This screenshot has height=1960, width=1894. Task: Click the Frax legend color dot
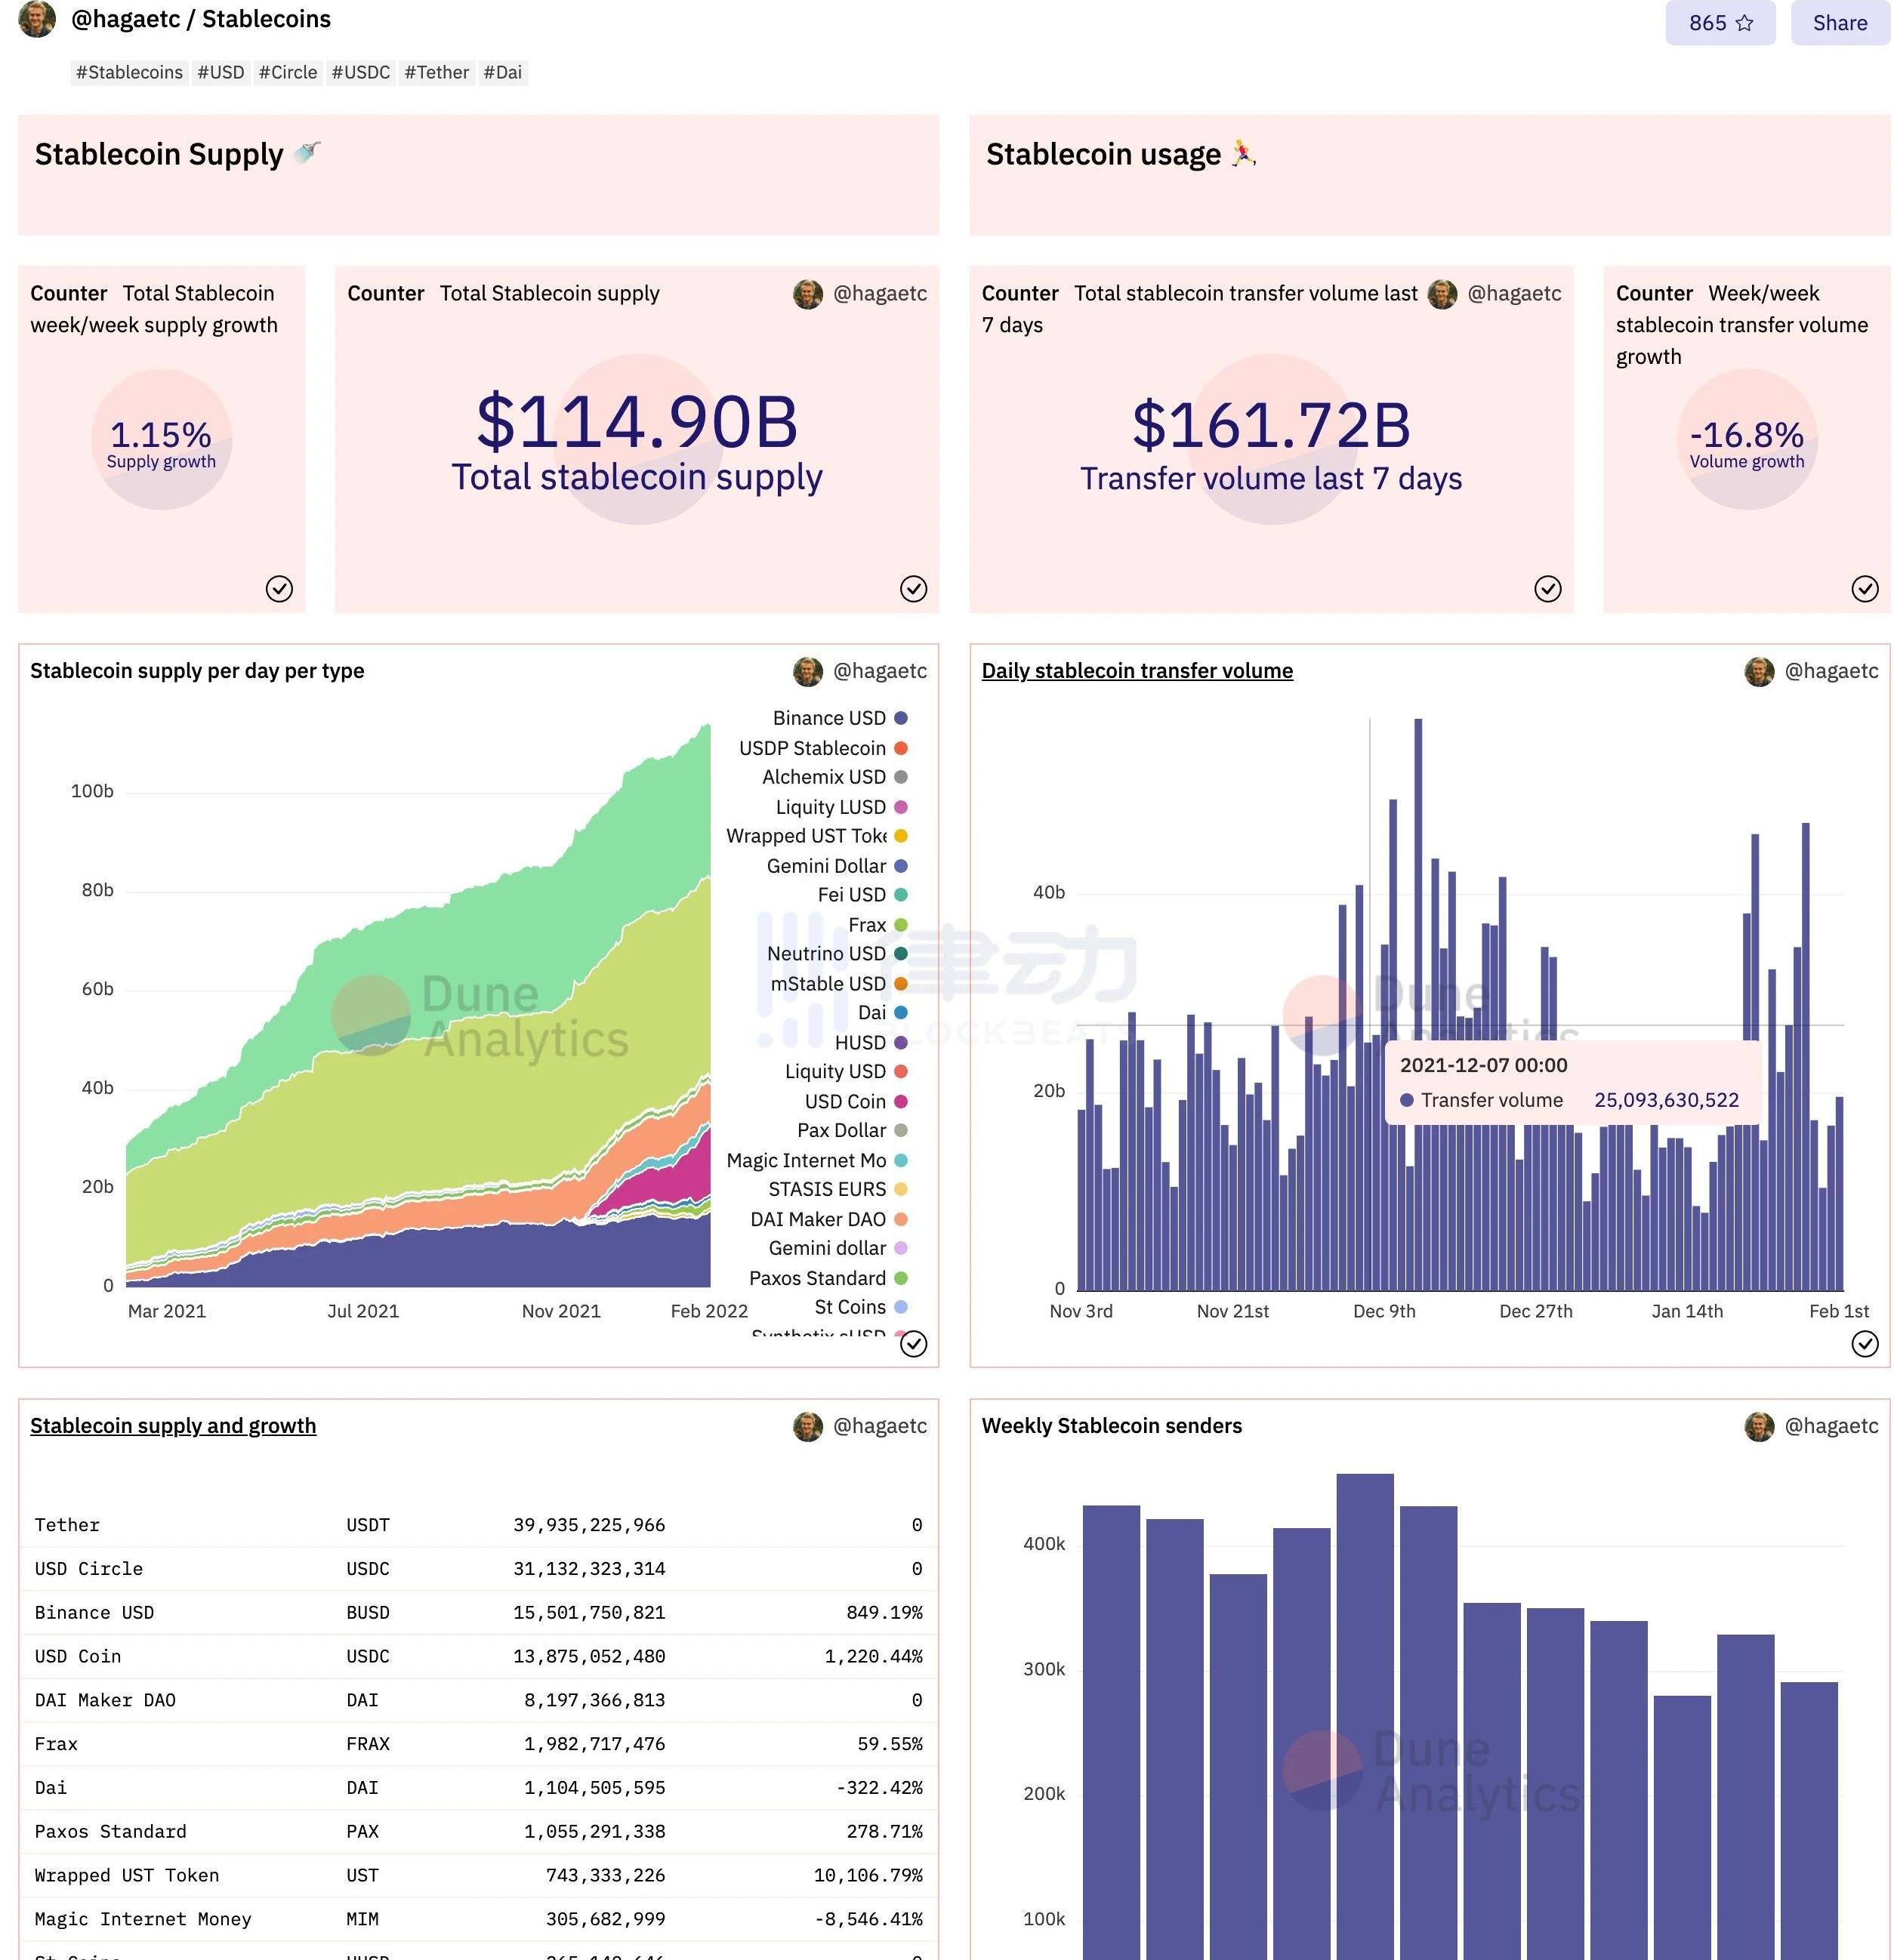(900, 925)
